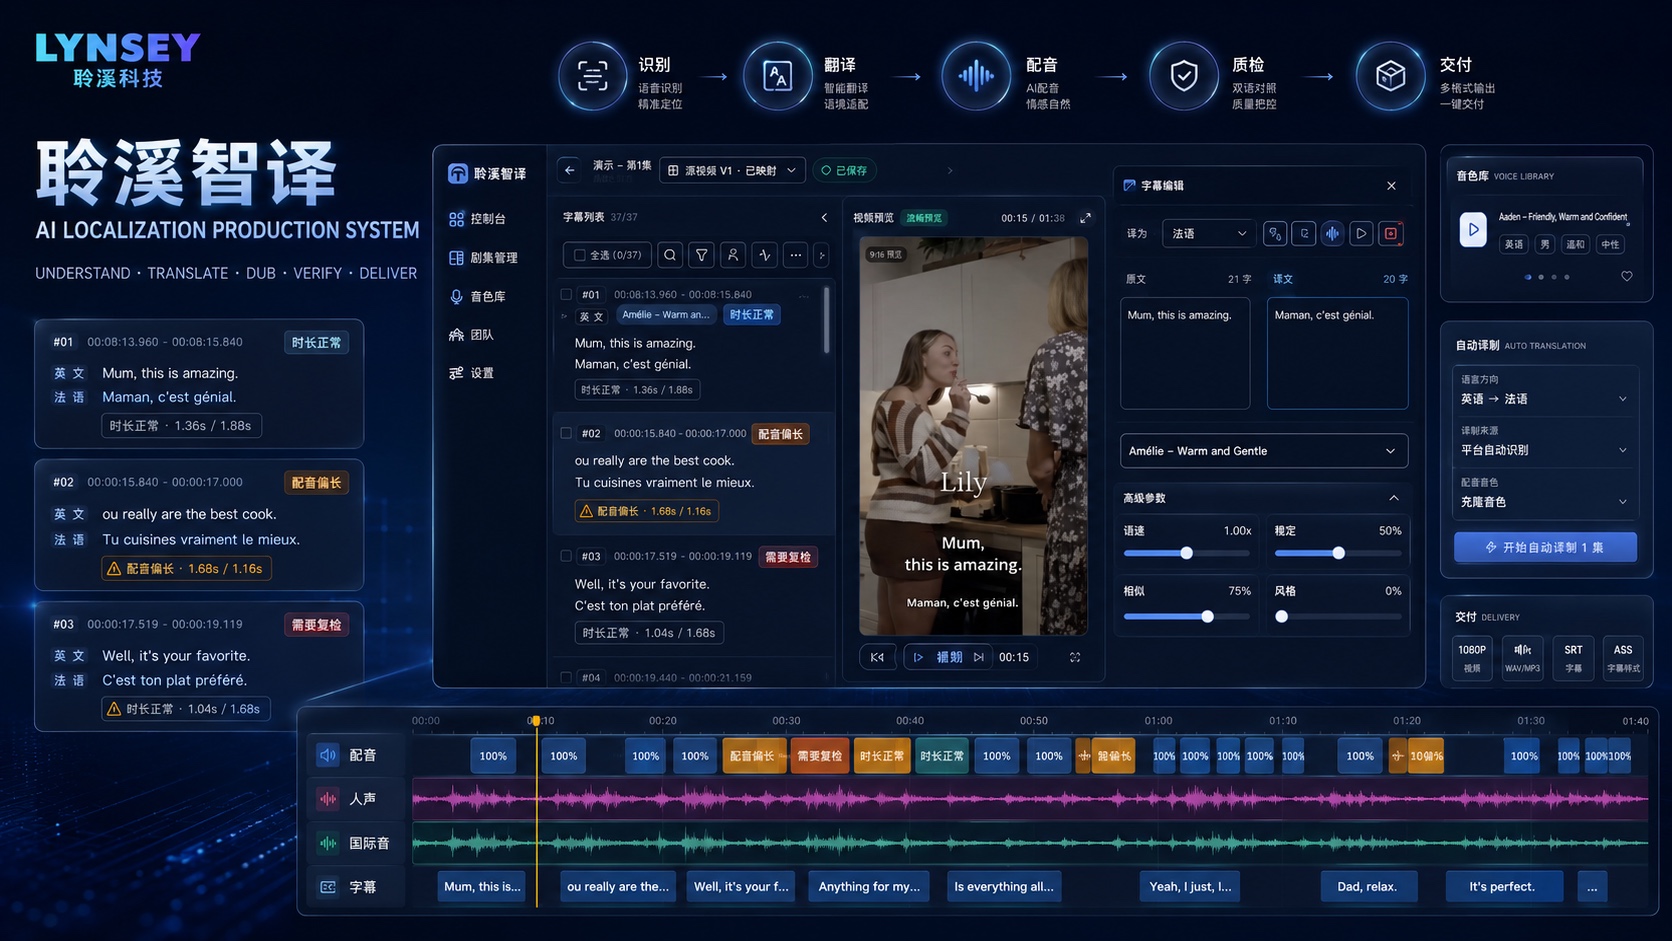Open 控制台 from the sidebar

477,219
